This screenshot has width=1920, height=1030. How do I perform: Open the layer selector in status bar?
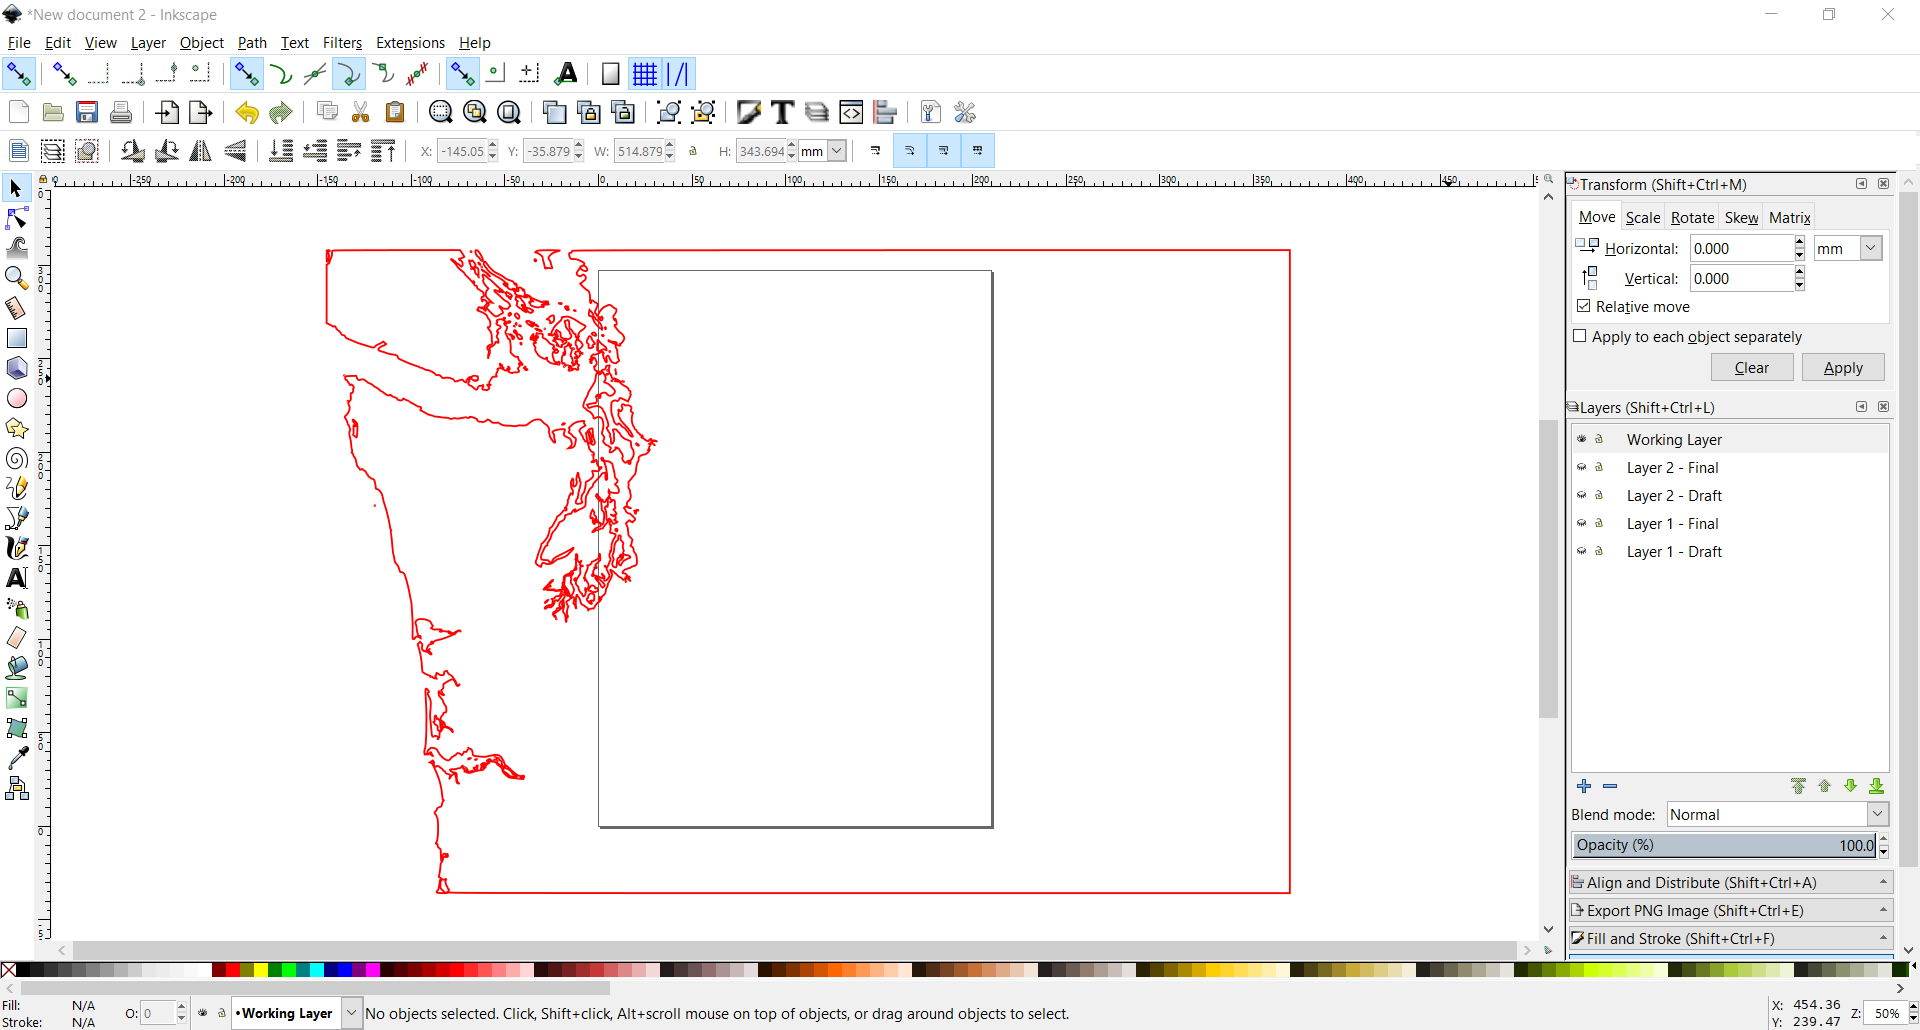point(350,1013)
